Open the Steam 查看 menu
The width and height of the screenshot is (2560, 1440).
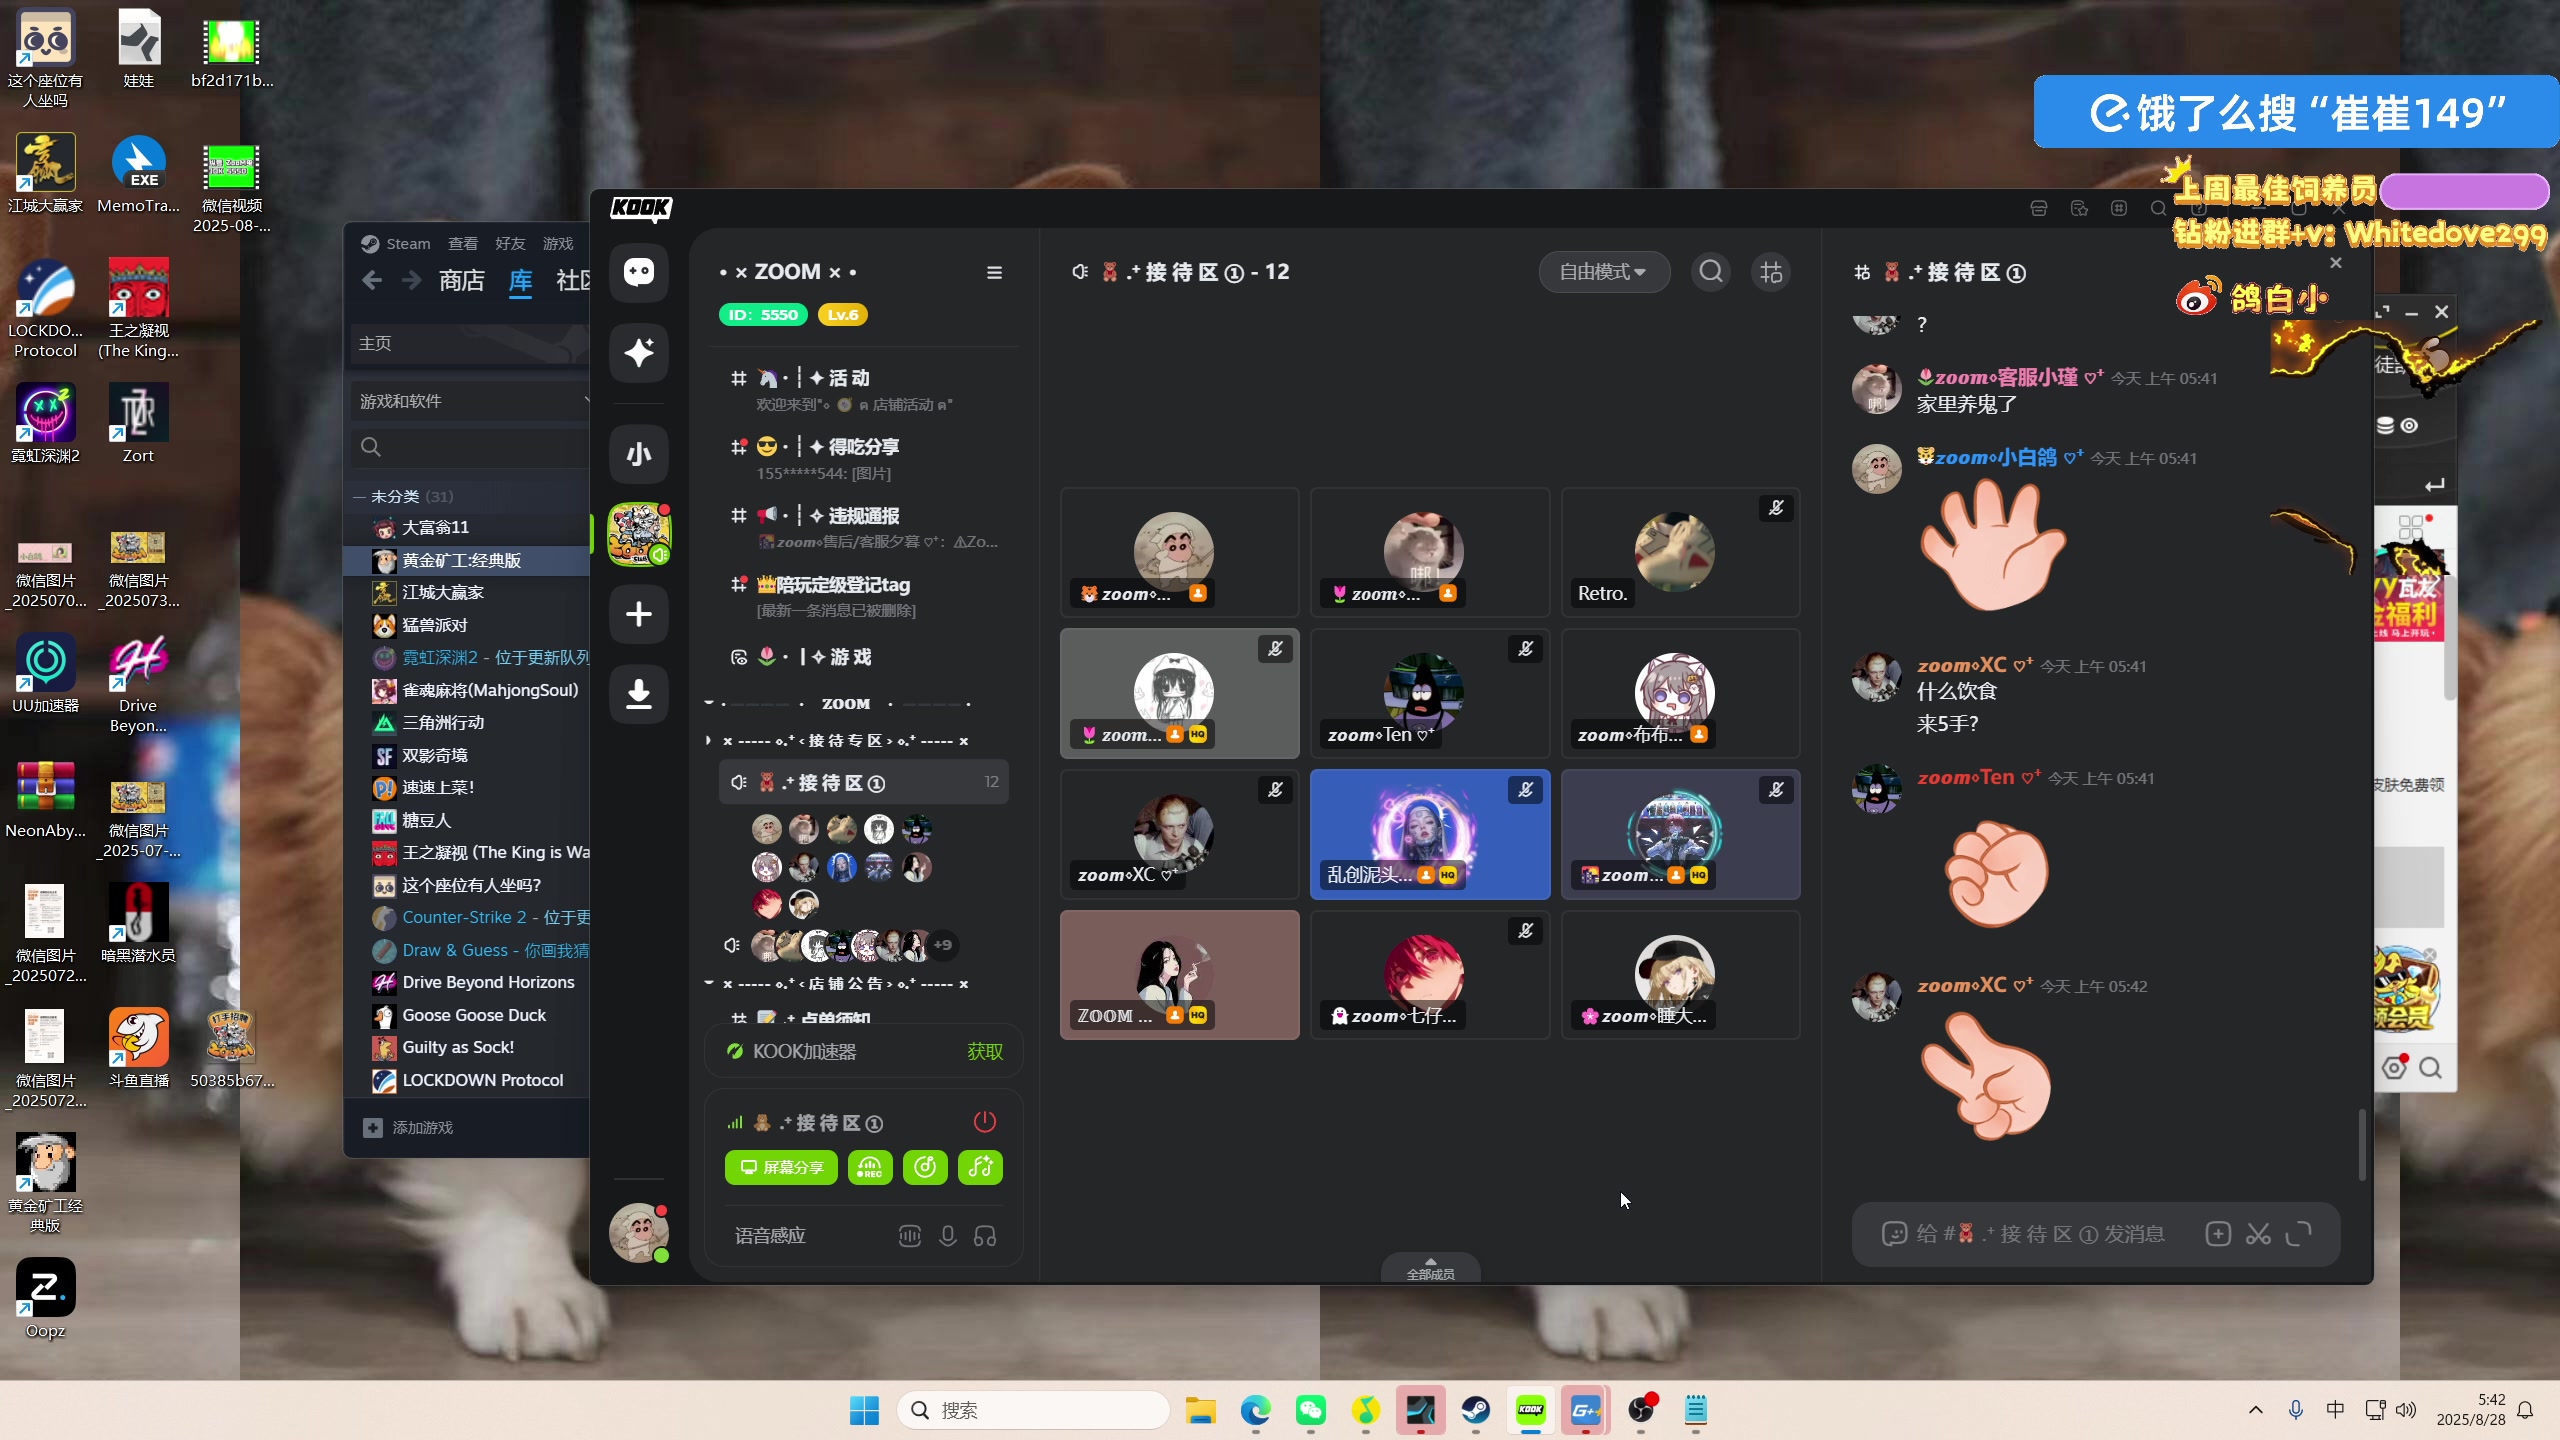tap(462, 244)
